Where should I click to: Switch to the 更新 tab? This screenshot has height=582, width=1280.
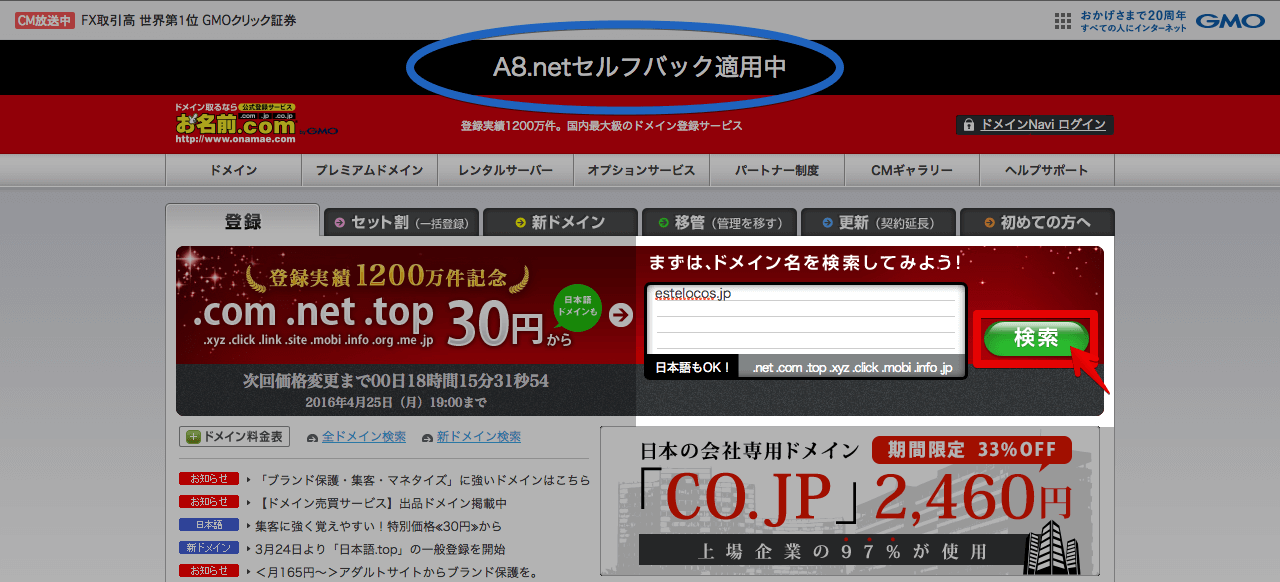pos(878,223)
